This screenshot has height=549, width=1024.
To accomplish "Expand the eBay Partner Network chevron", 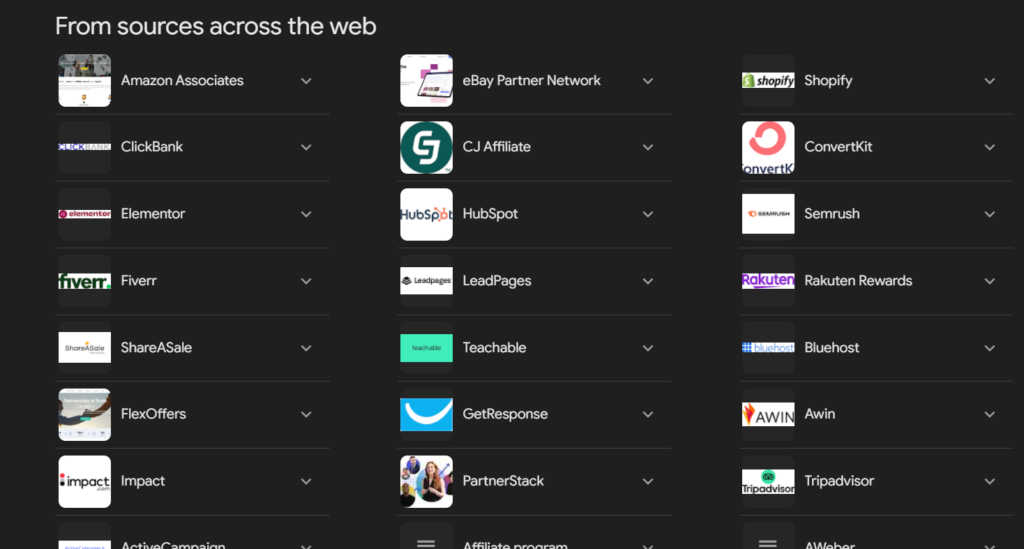I will point(648,81).
